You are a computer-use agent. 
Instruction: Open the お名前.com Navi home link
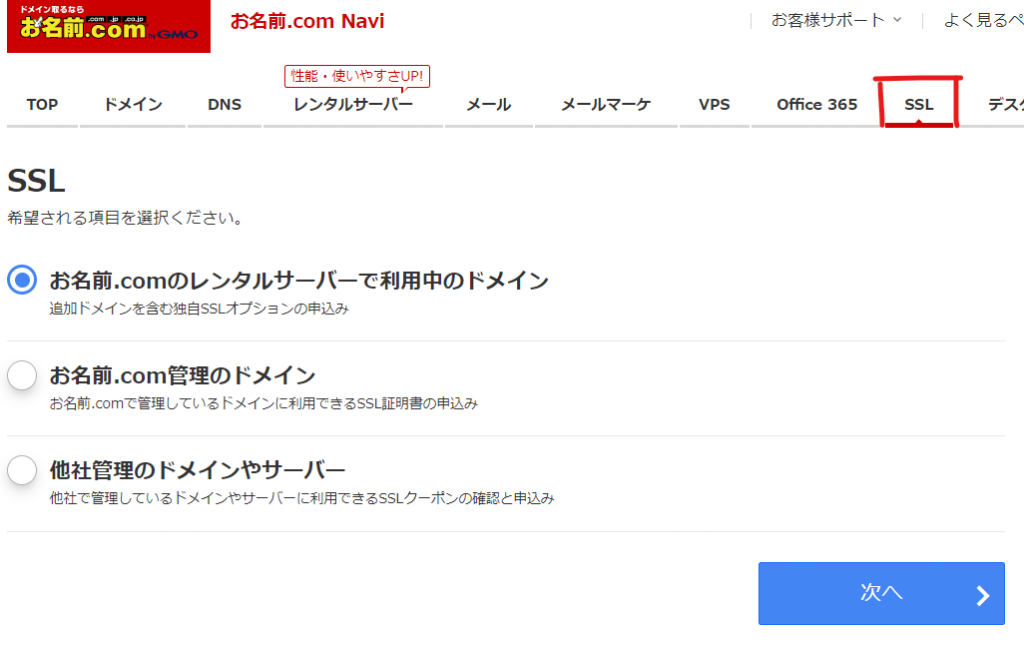[307, 21]
